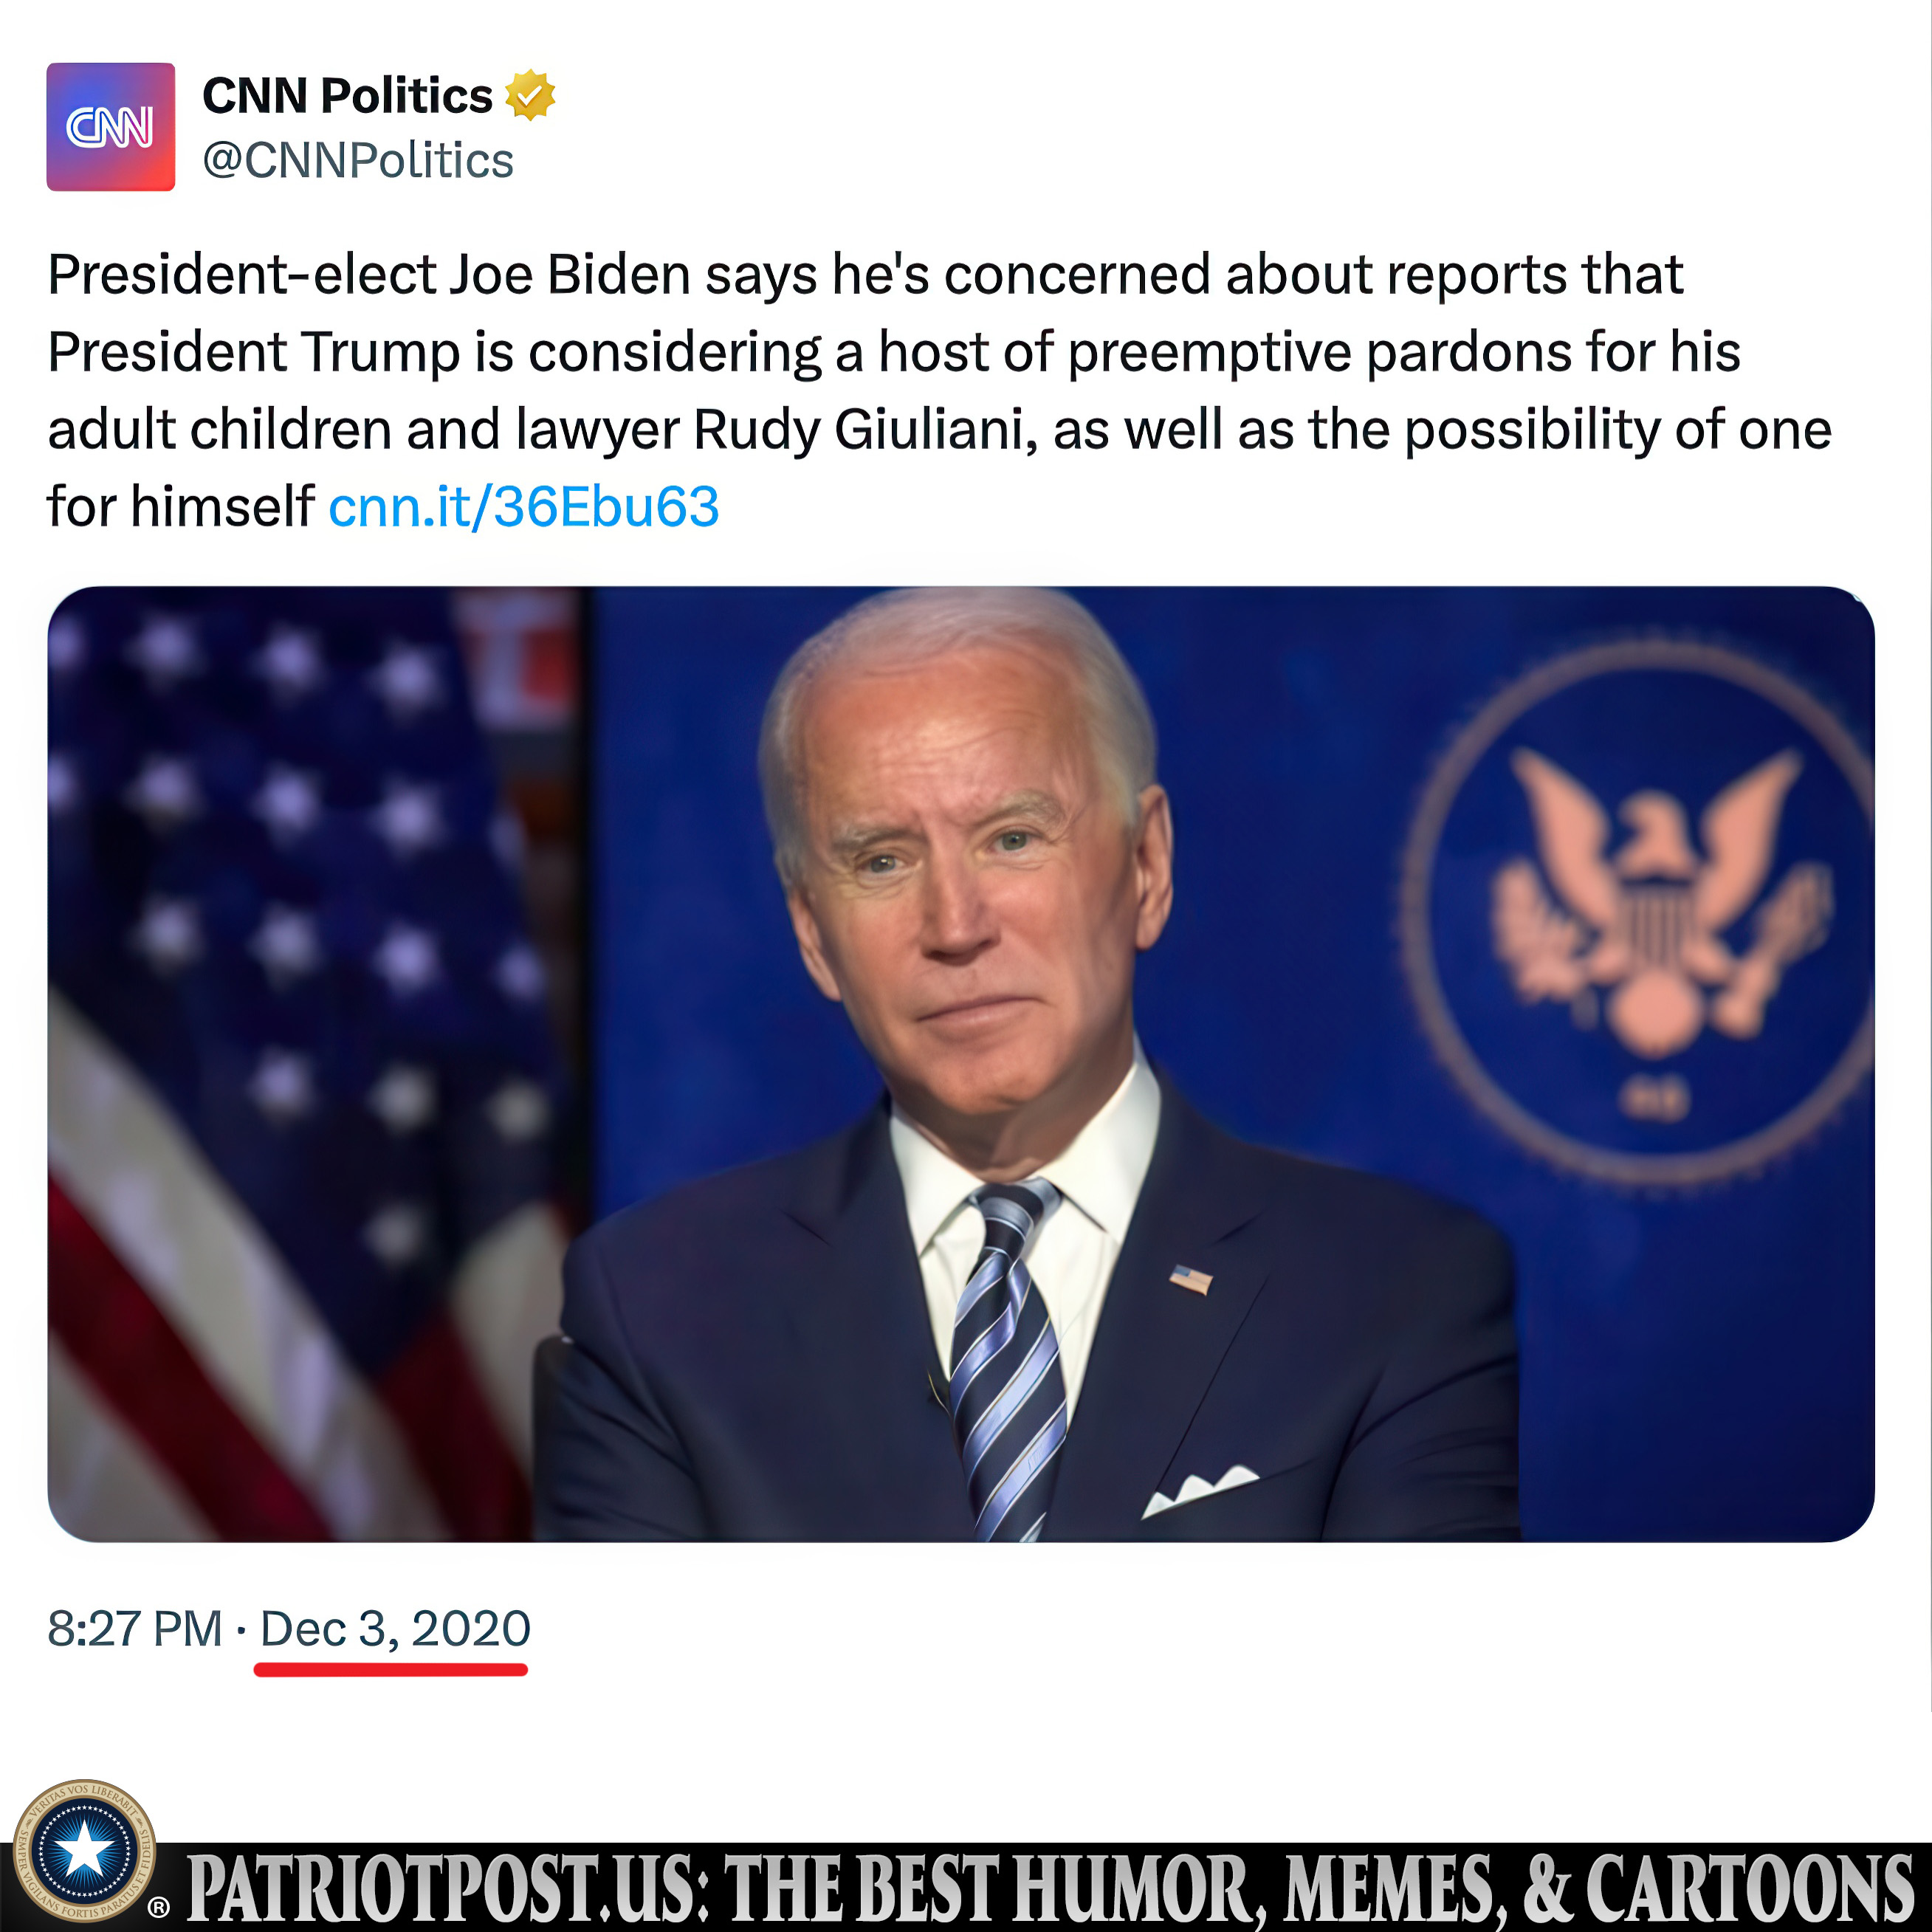Open the tweet's attached photo
Screen dimensions: 1932x1932
[961, 1064]
